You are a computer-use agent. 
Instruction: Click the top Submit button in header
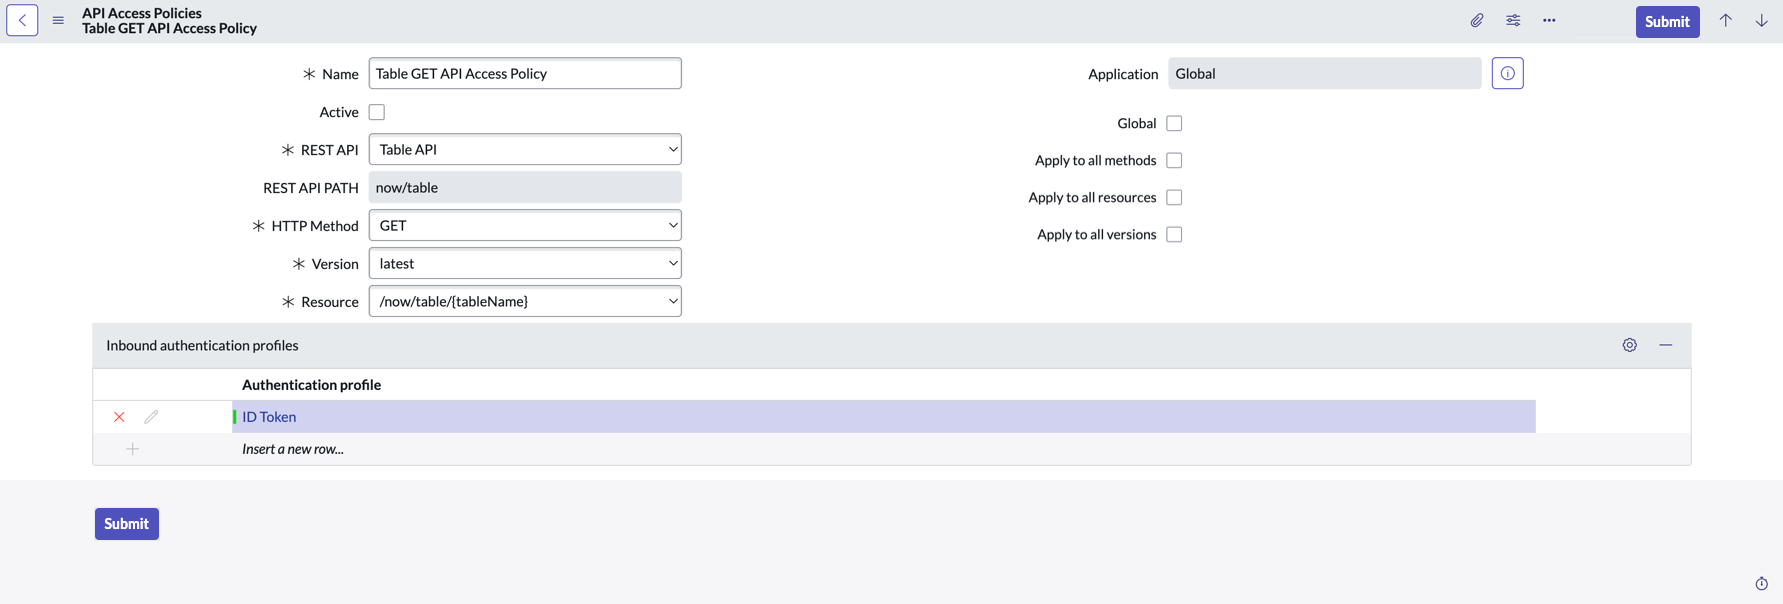point(1667,21)
